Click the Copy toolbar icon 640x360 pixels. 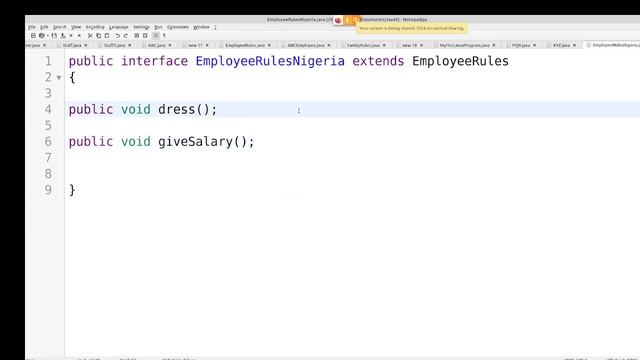98,36
